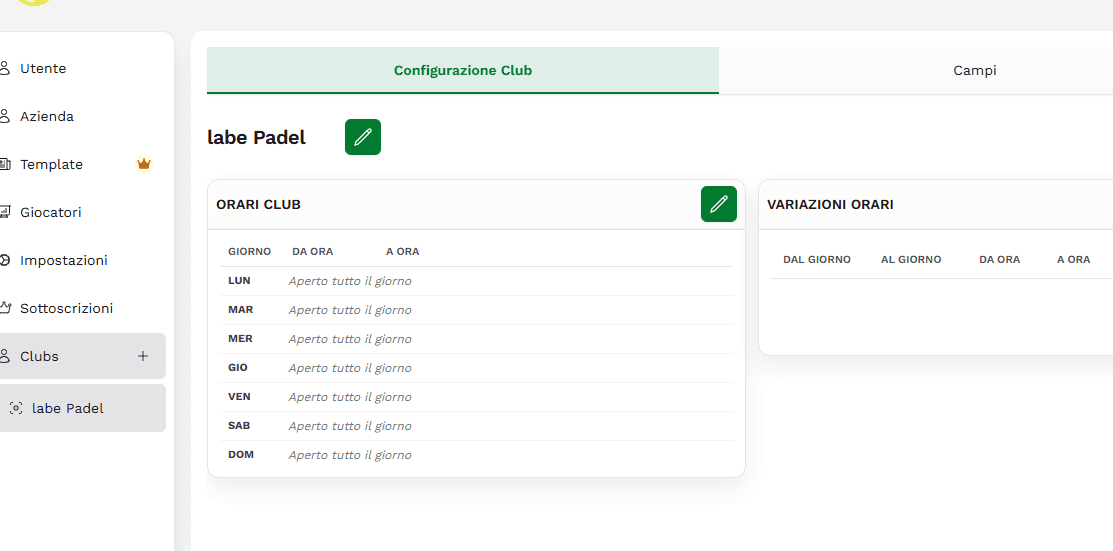Edit club hours with Orari Club pencil icon

point(718,204)
